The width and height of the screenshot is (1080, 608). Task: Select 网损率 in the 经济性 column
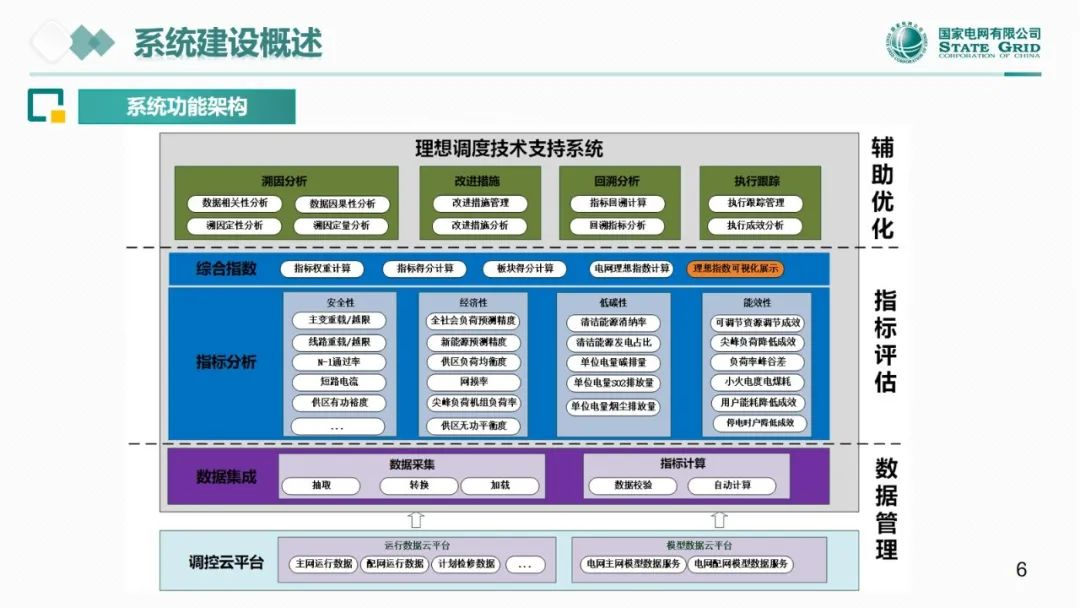[x=473, y=382]
